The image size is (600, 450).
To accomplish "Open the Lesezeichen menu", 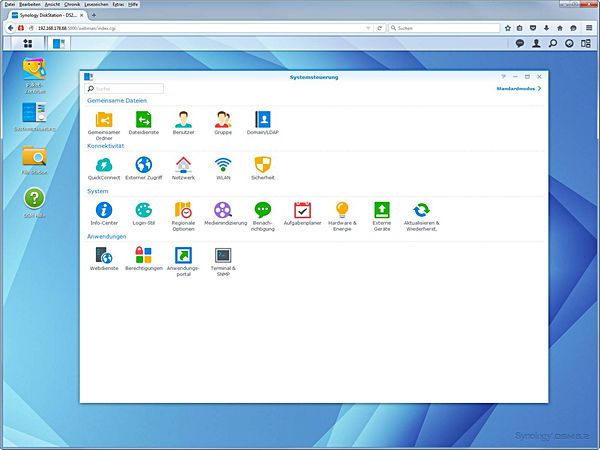I will [96, 4].
